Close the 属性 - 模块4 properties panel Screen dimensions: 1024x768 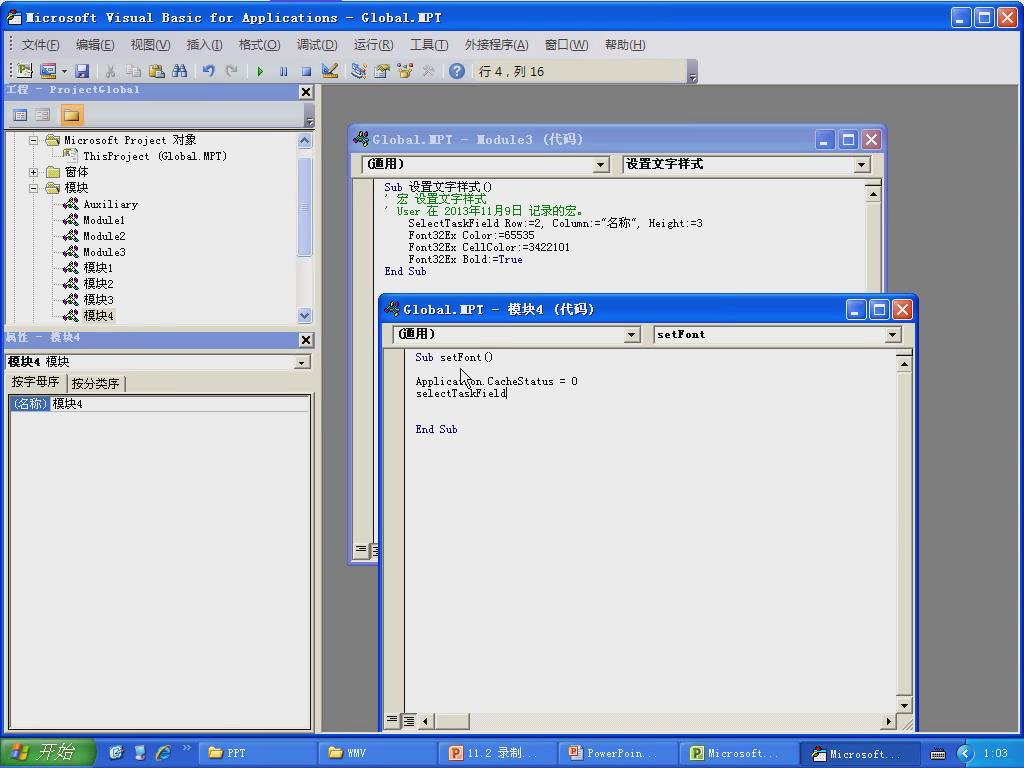[x=306, y=340]
